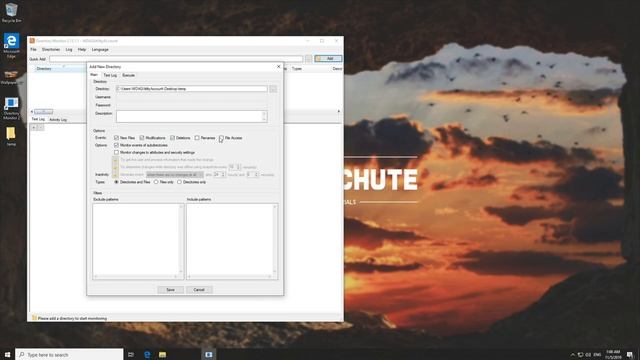The image size is (640, 360).
Task: Click the Save button
Action: point(170,289)
